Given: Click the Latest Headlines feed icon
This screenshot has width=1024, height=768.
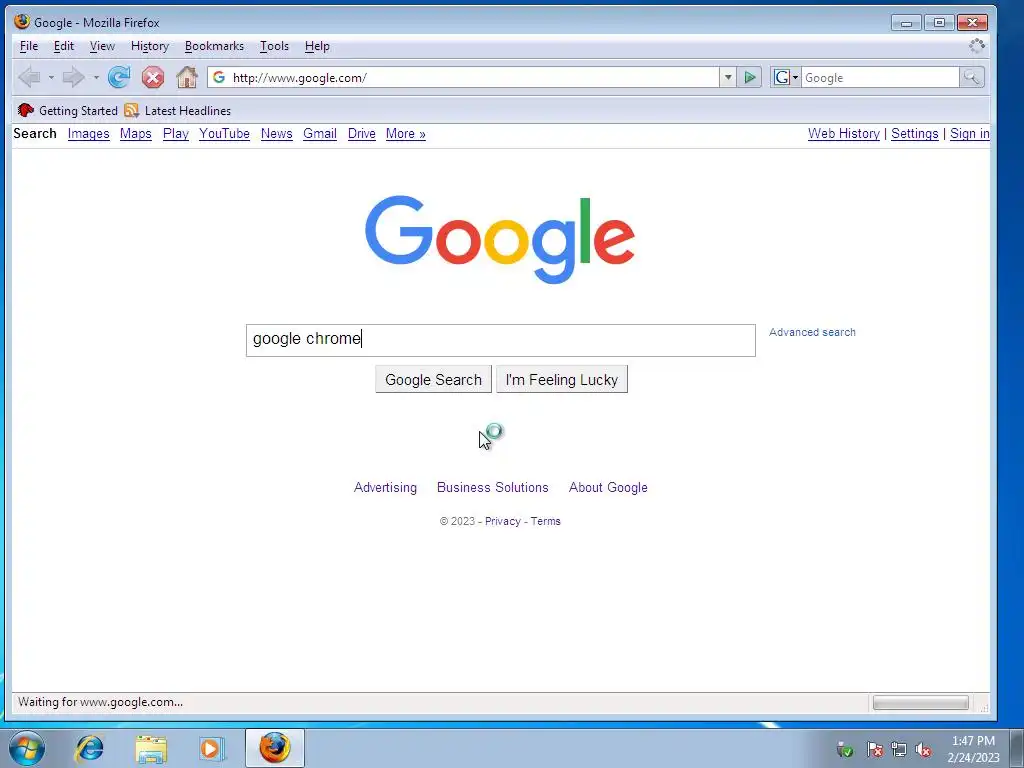Looking at the screenshot, I should 131,110.
